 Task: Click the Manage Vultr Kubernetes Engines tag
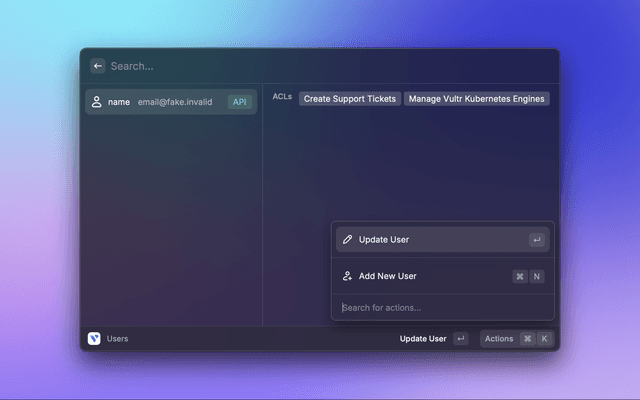coord(477,99)
